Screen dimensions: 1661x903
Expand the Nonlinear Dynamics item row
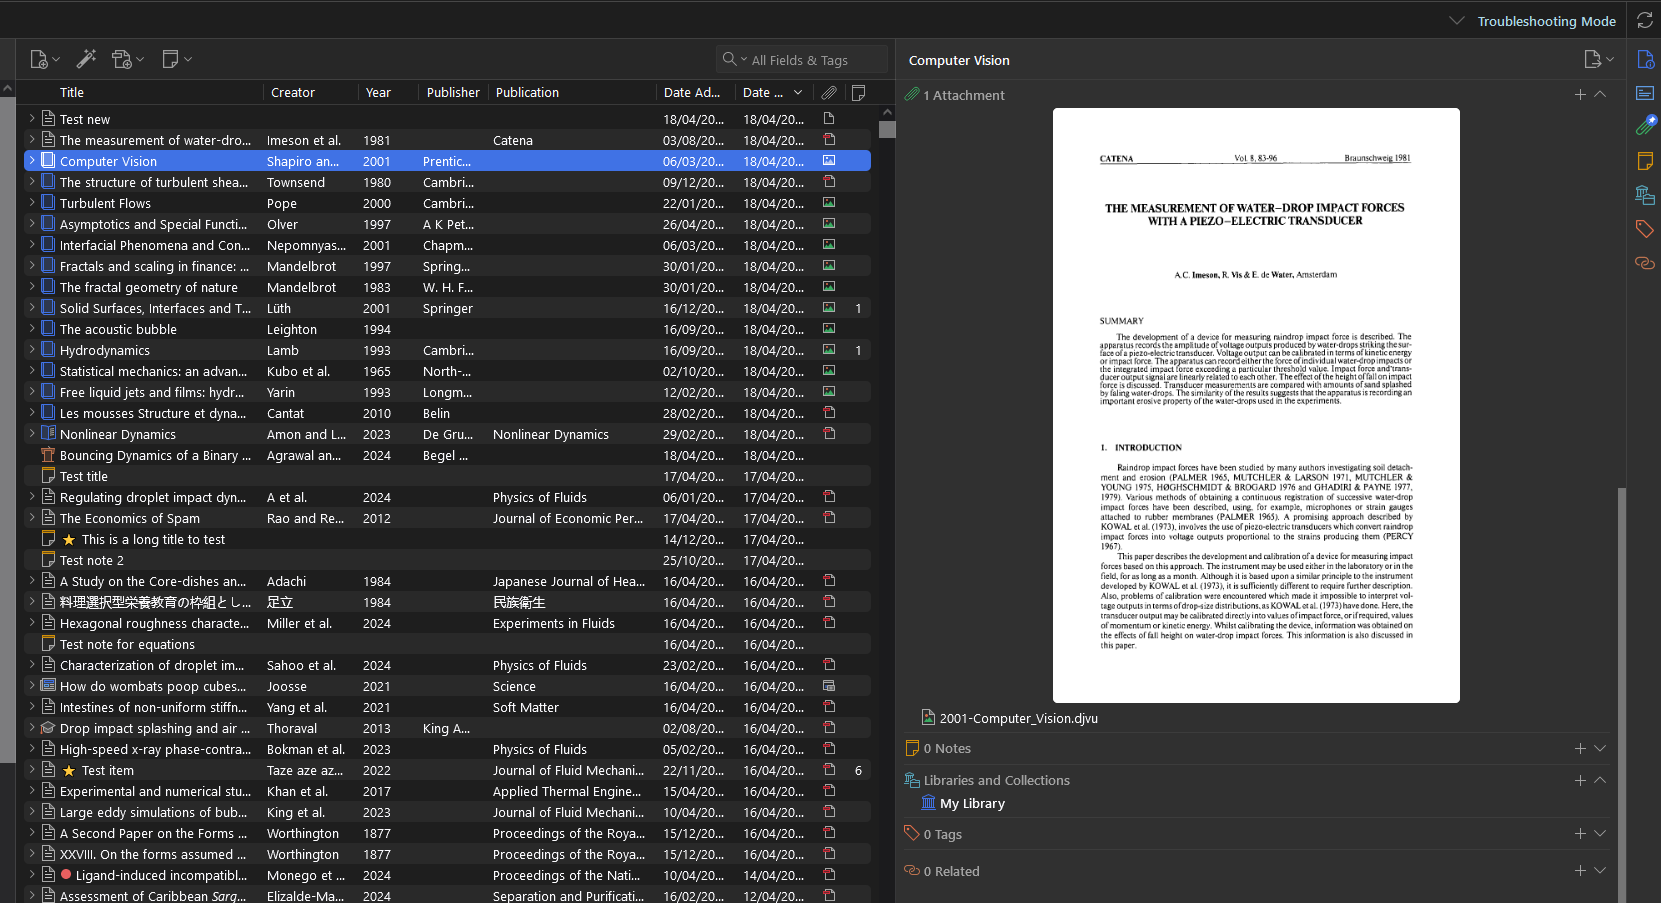(32, 434)
